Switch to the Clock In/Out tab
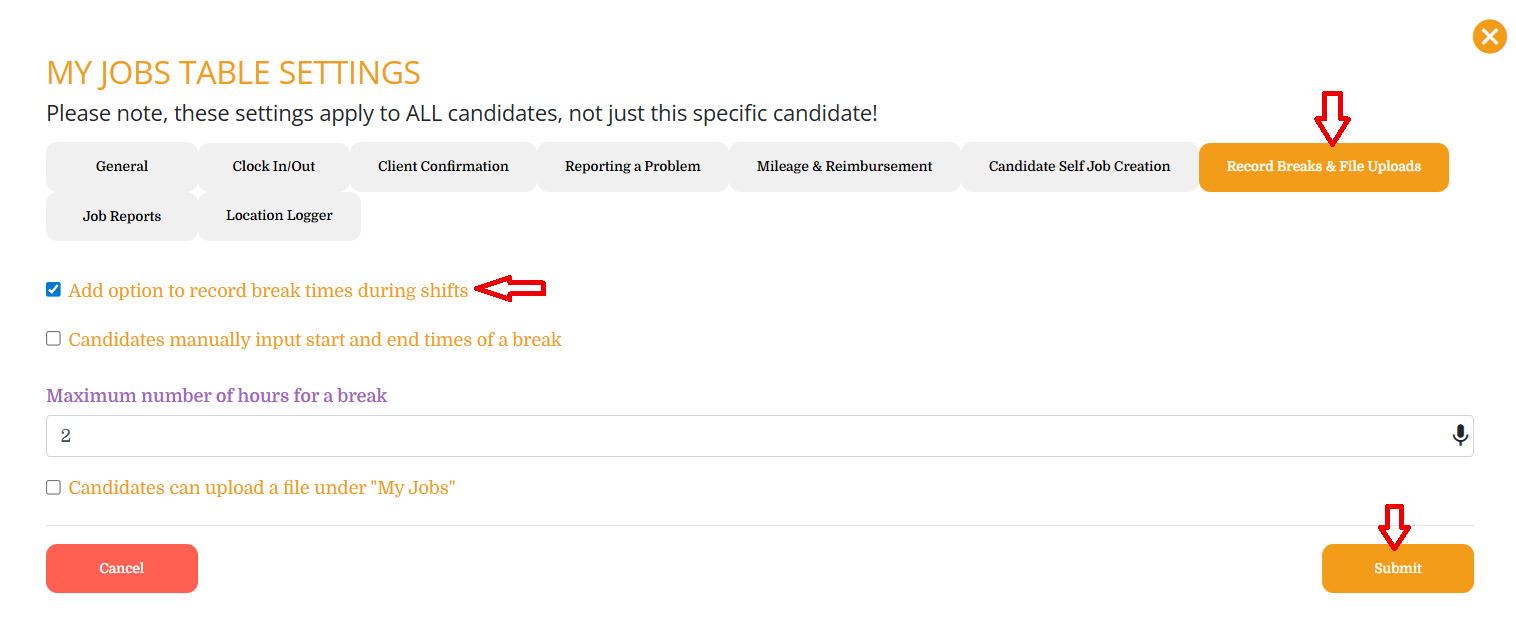 point(274,167)
